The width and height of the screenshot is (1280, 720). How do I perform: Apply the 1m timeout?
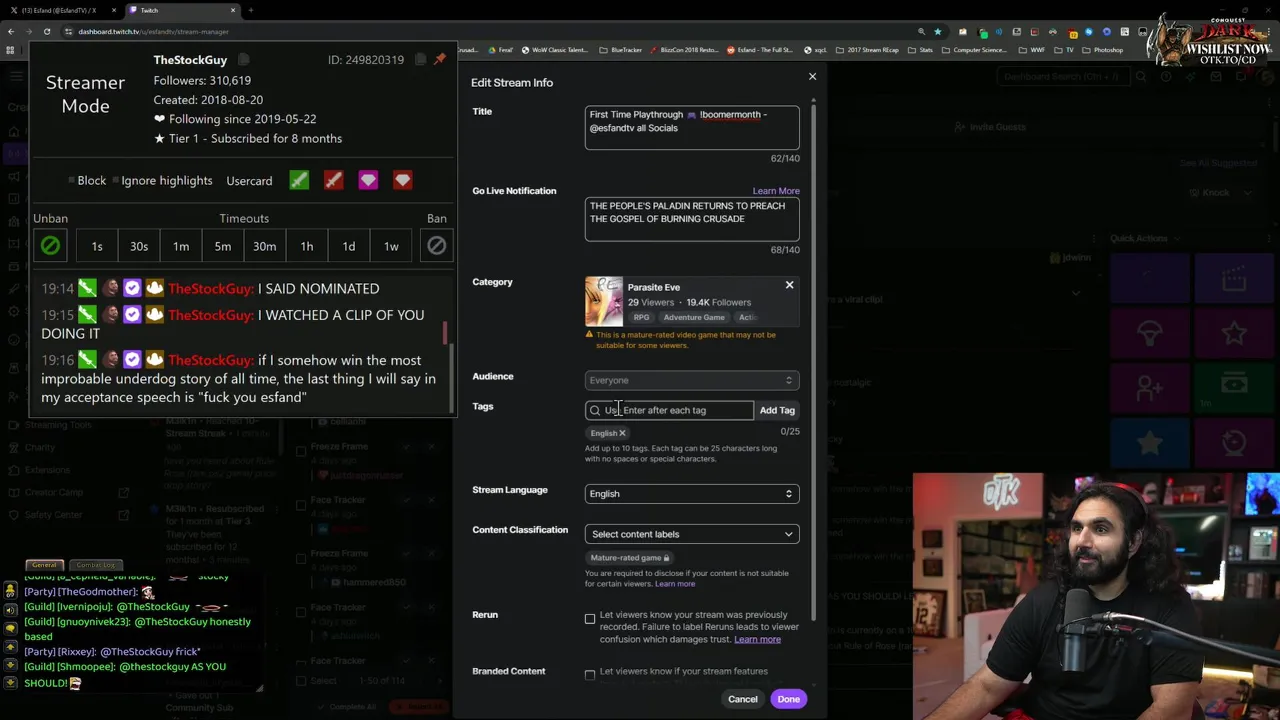[x=181, y=246]
